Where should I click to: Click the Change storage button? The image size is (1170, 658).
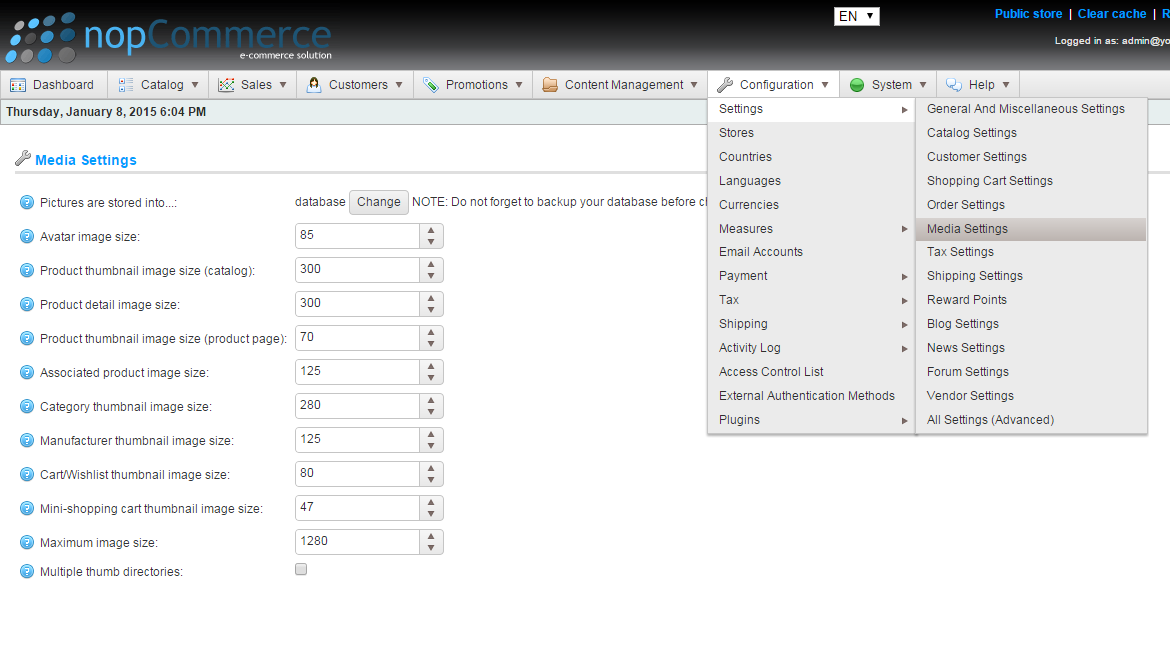(x=378, y=202)
